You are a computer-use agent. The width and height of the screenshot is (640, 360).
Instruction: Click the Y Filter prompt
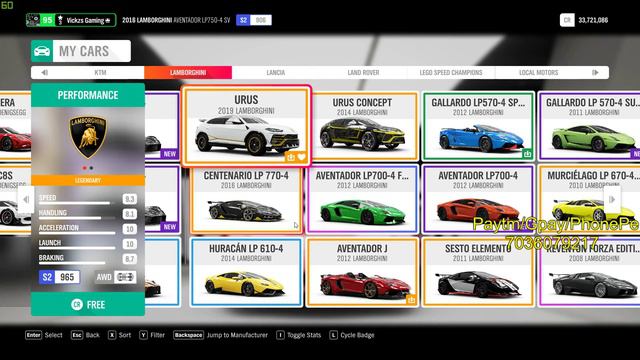(x=152, y=335)
